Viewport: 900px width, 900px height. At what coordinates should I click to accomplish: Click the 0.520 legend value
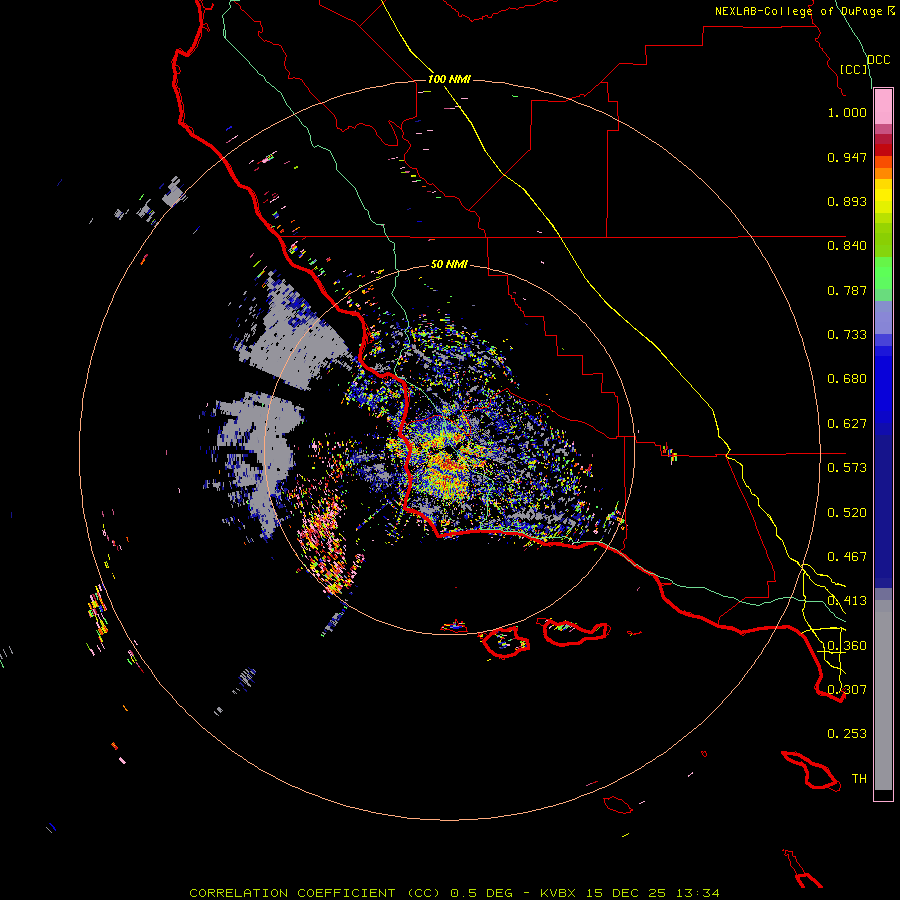(847, 513)
